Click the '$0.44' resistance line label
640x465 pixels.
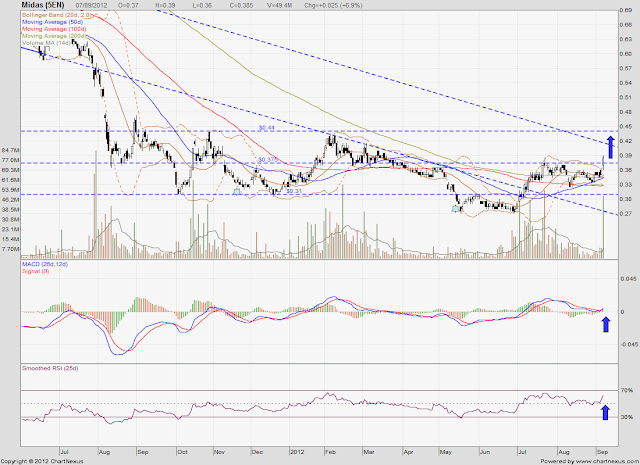267,128
